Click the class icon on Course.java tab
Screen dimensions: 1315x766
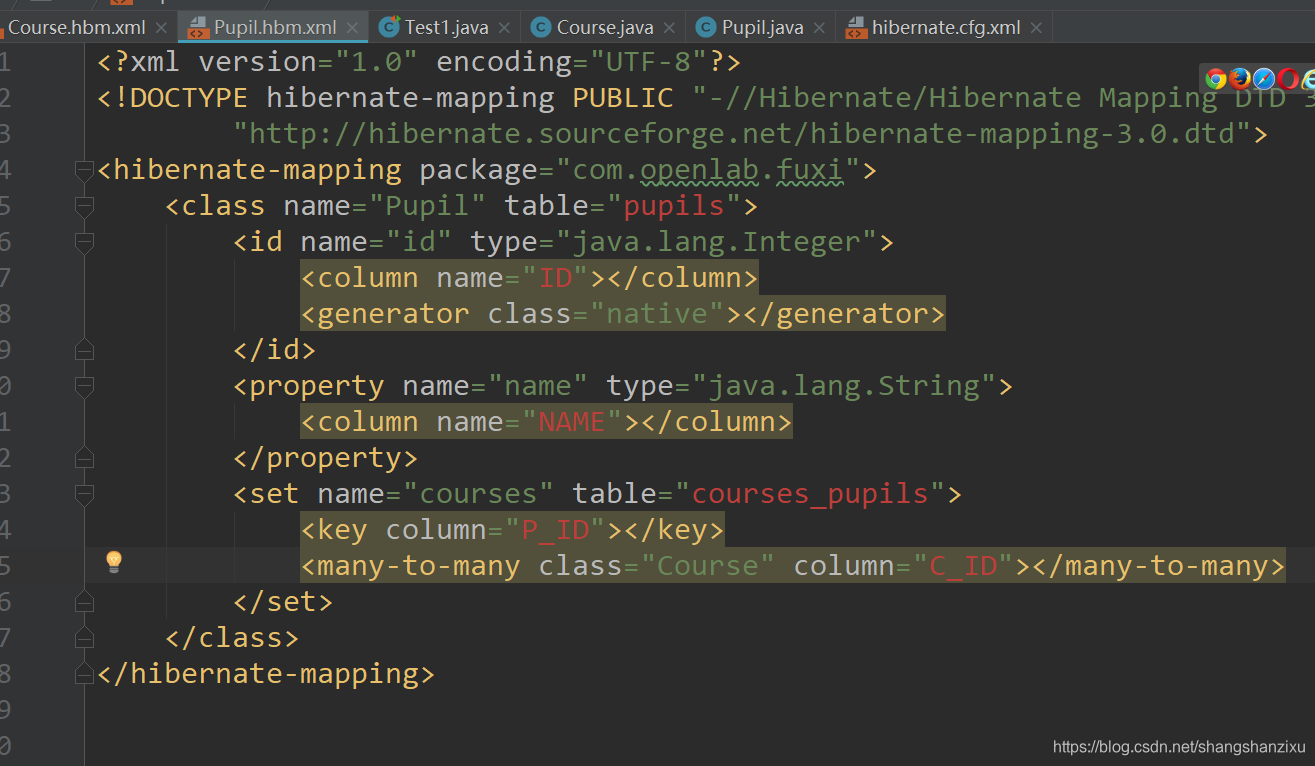coord(541,28)
